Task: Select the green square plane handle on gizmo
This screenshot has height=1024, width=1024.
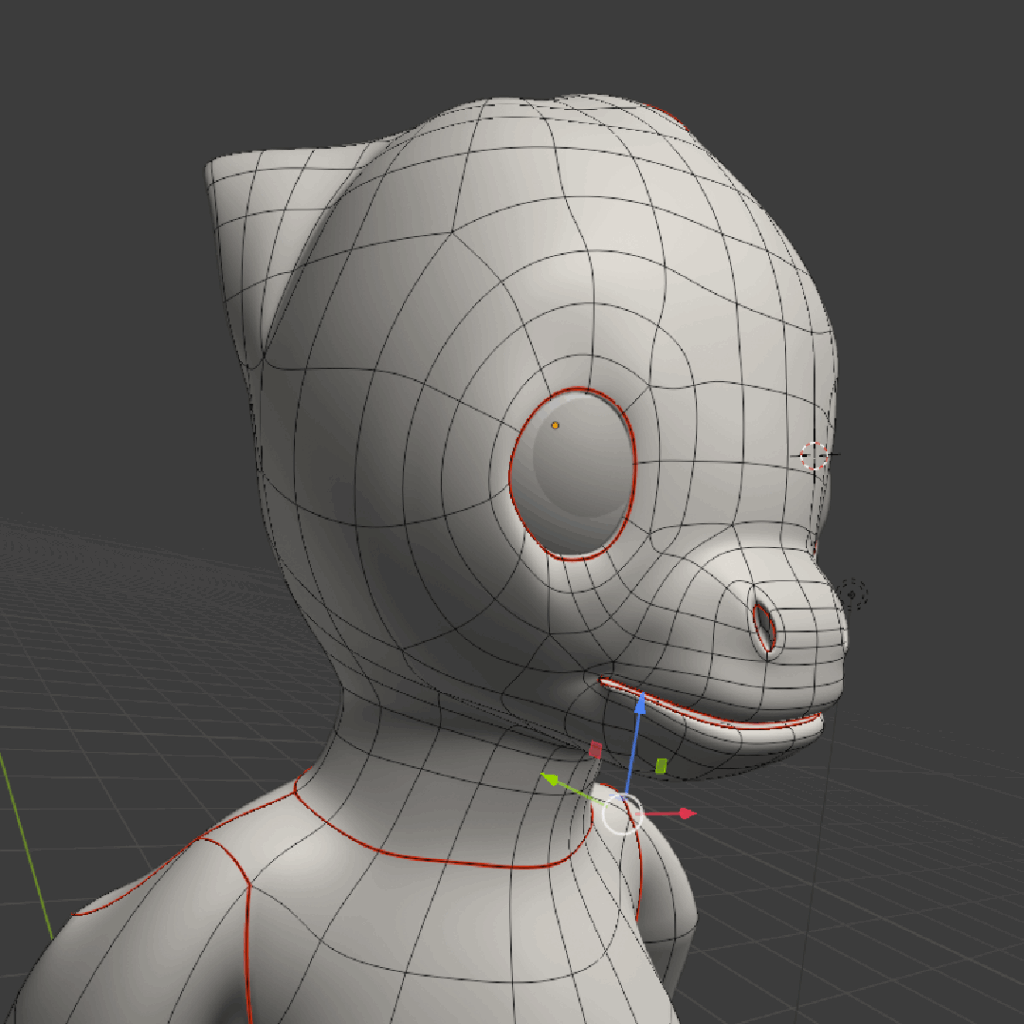Action: click(661, 765)
